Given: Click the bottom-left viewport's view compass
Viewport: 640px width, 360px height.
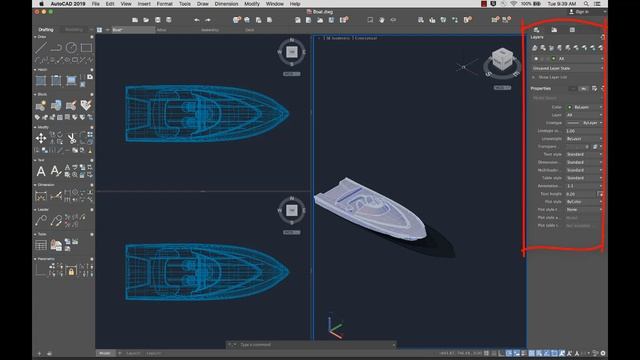Looking at the screenshot, I should coord(291,210).
